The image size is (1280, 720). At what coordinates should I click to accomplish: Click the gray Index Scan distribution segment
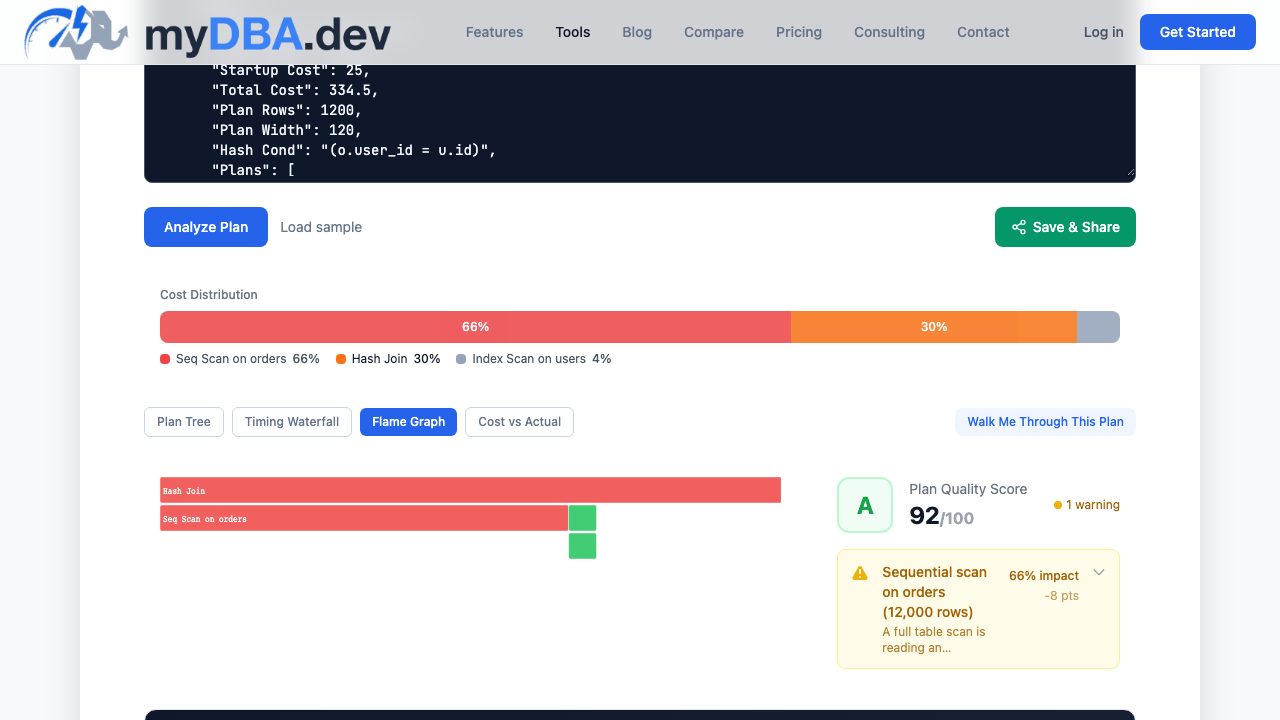[1098, 327]
